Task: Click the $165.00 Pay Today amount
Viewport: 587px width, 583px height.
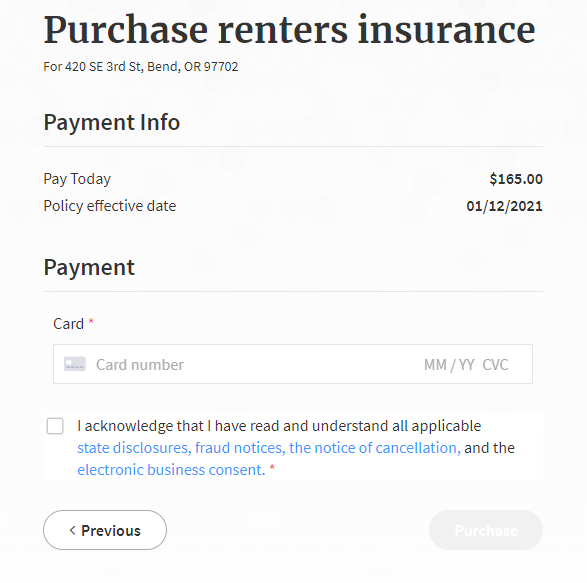Action: coord(516,179)
